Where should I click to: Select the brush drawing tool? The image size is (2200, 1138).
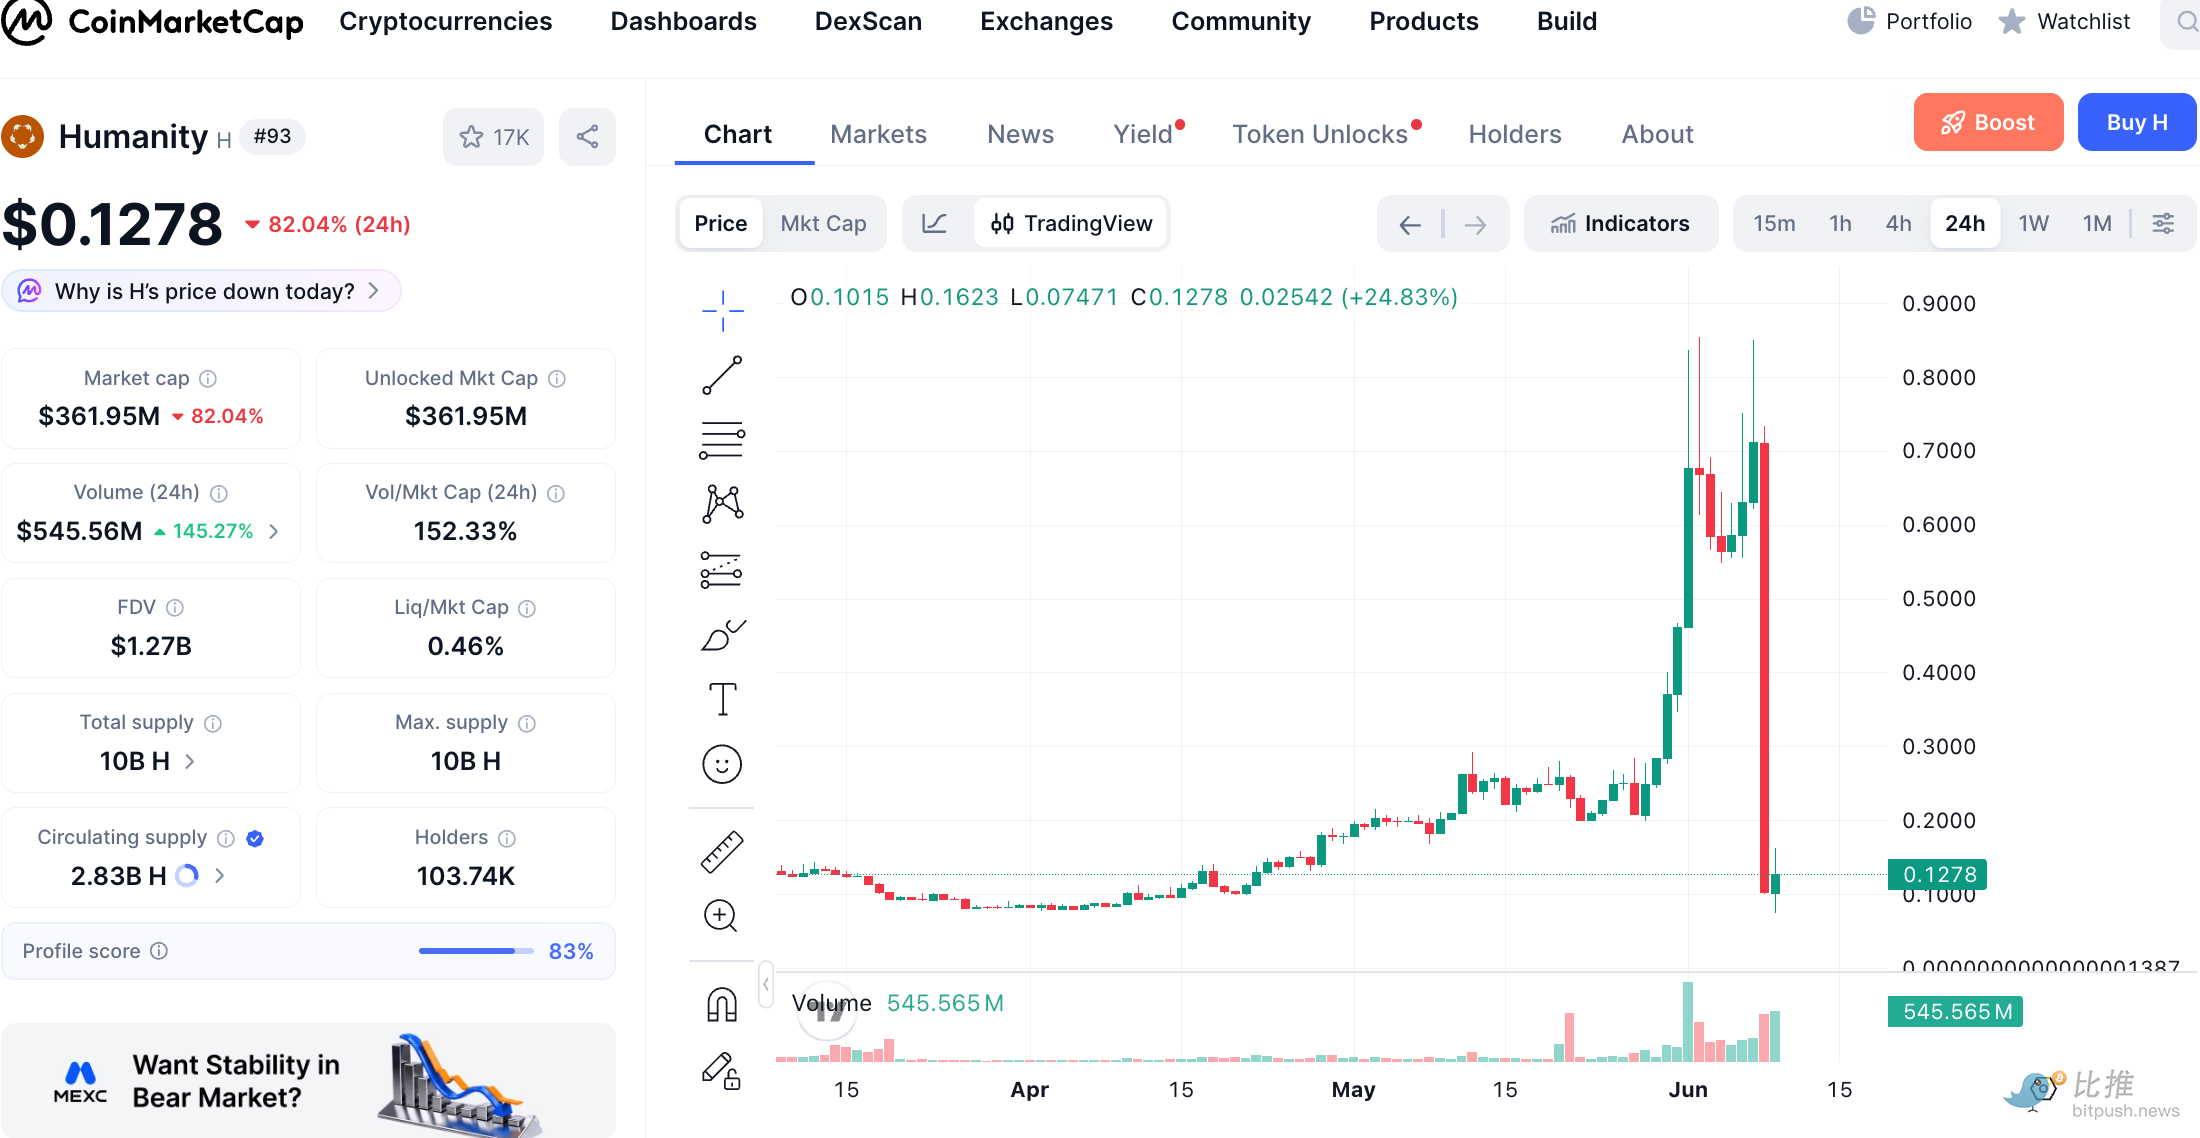(x=722, y=635)
